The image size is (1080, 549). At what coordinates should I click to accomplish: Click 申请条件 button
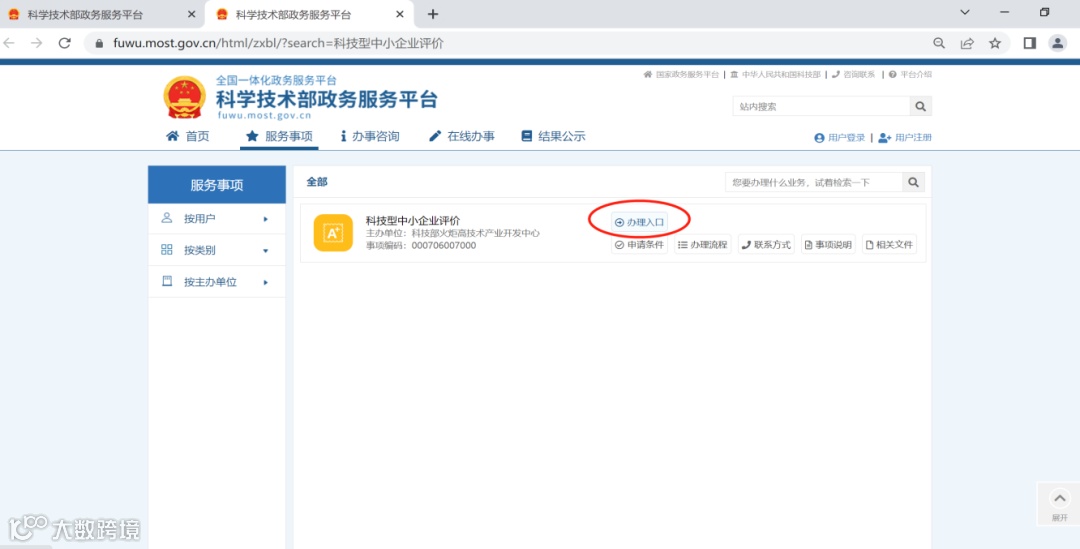[640, 245]
